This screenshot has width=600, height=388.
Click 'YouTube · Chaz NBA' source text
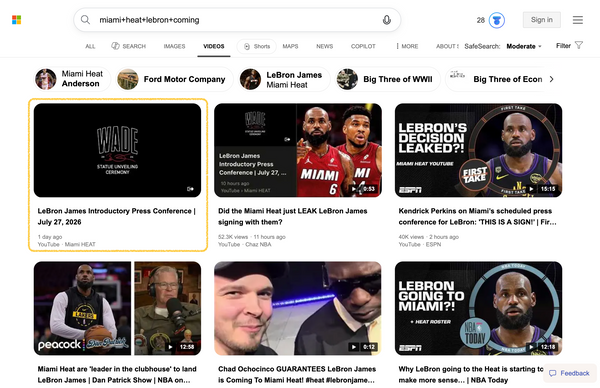point(245,244)
